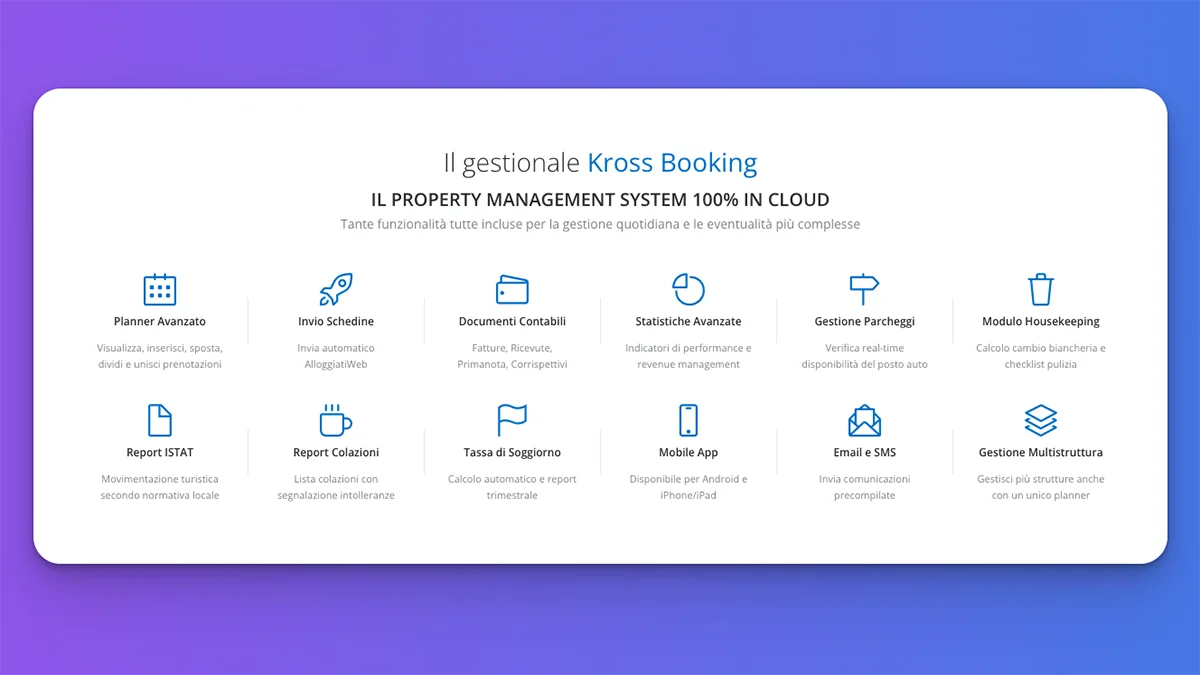This screenshot has width=1200, height=675.
Task: Click description 'Calcolo automatico e report trimestrale'
Action: coord(512,487)
